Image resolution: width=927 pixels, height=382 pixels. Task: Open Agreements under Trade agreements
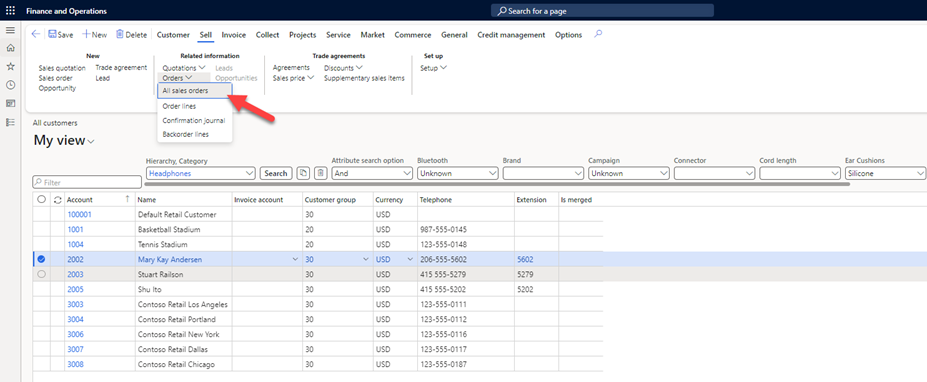click(291, 67)
